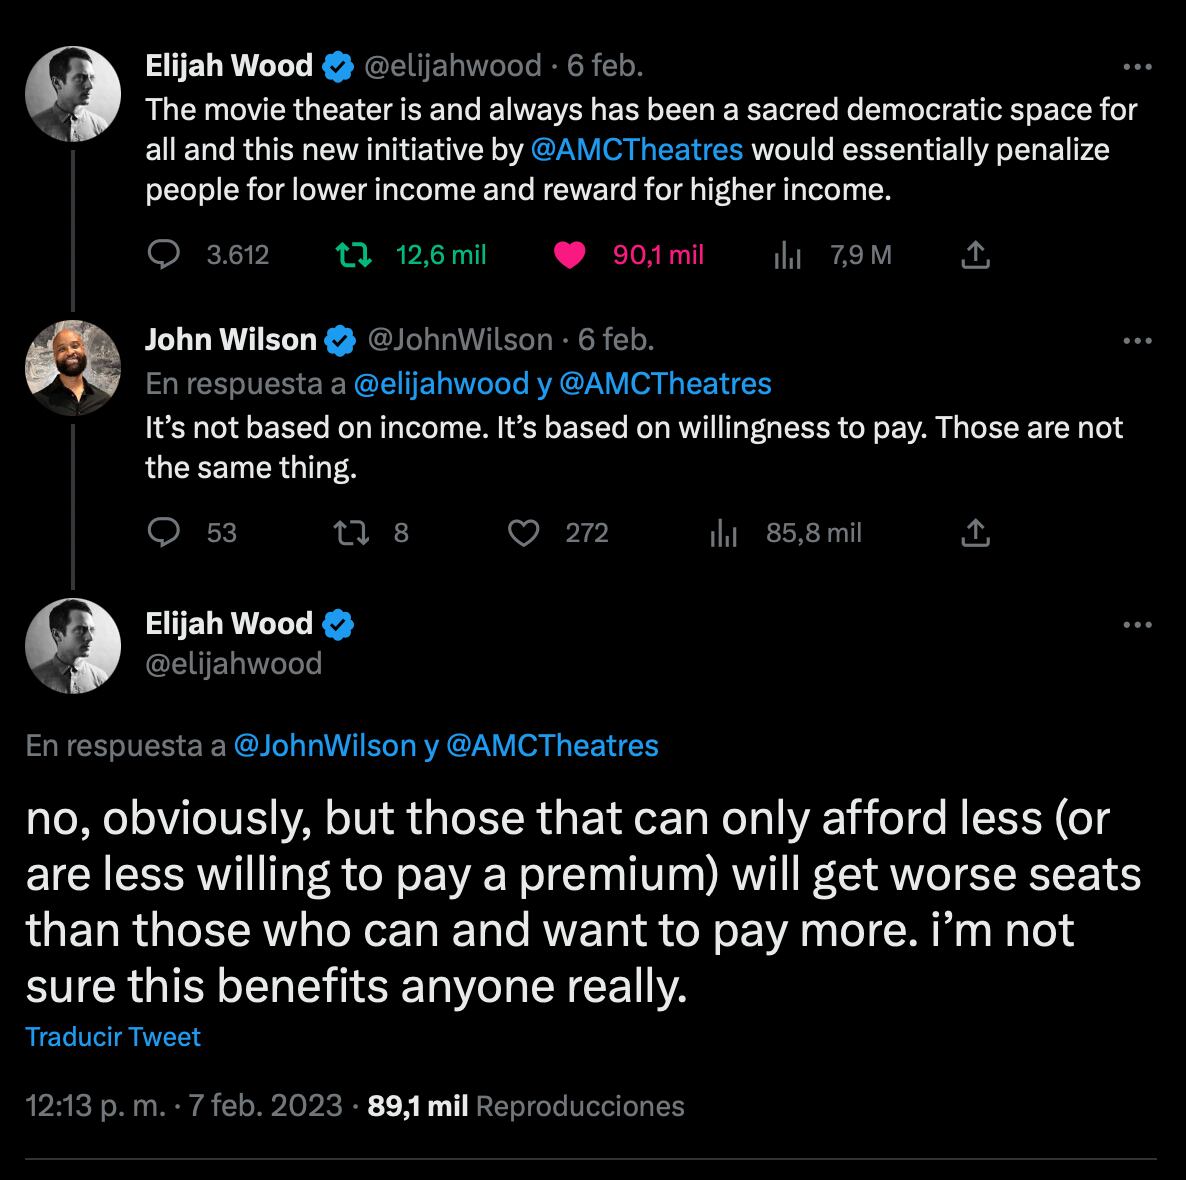Open view stats showing 85,8 mil
The image size is (1186, 1180).
pos(723,533)
